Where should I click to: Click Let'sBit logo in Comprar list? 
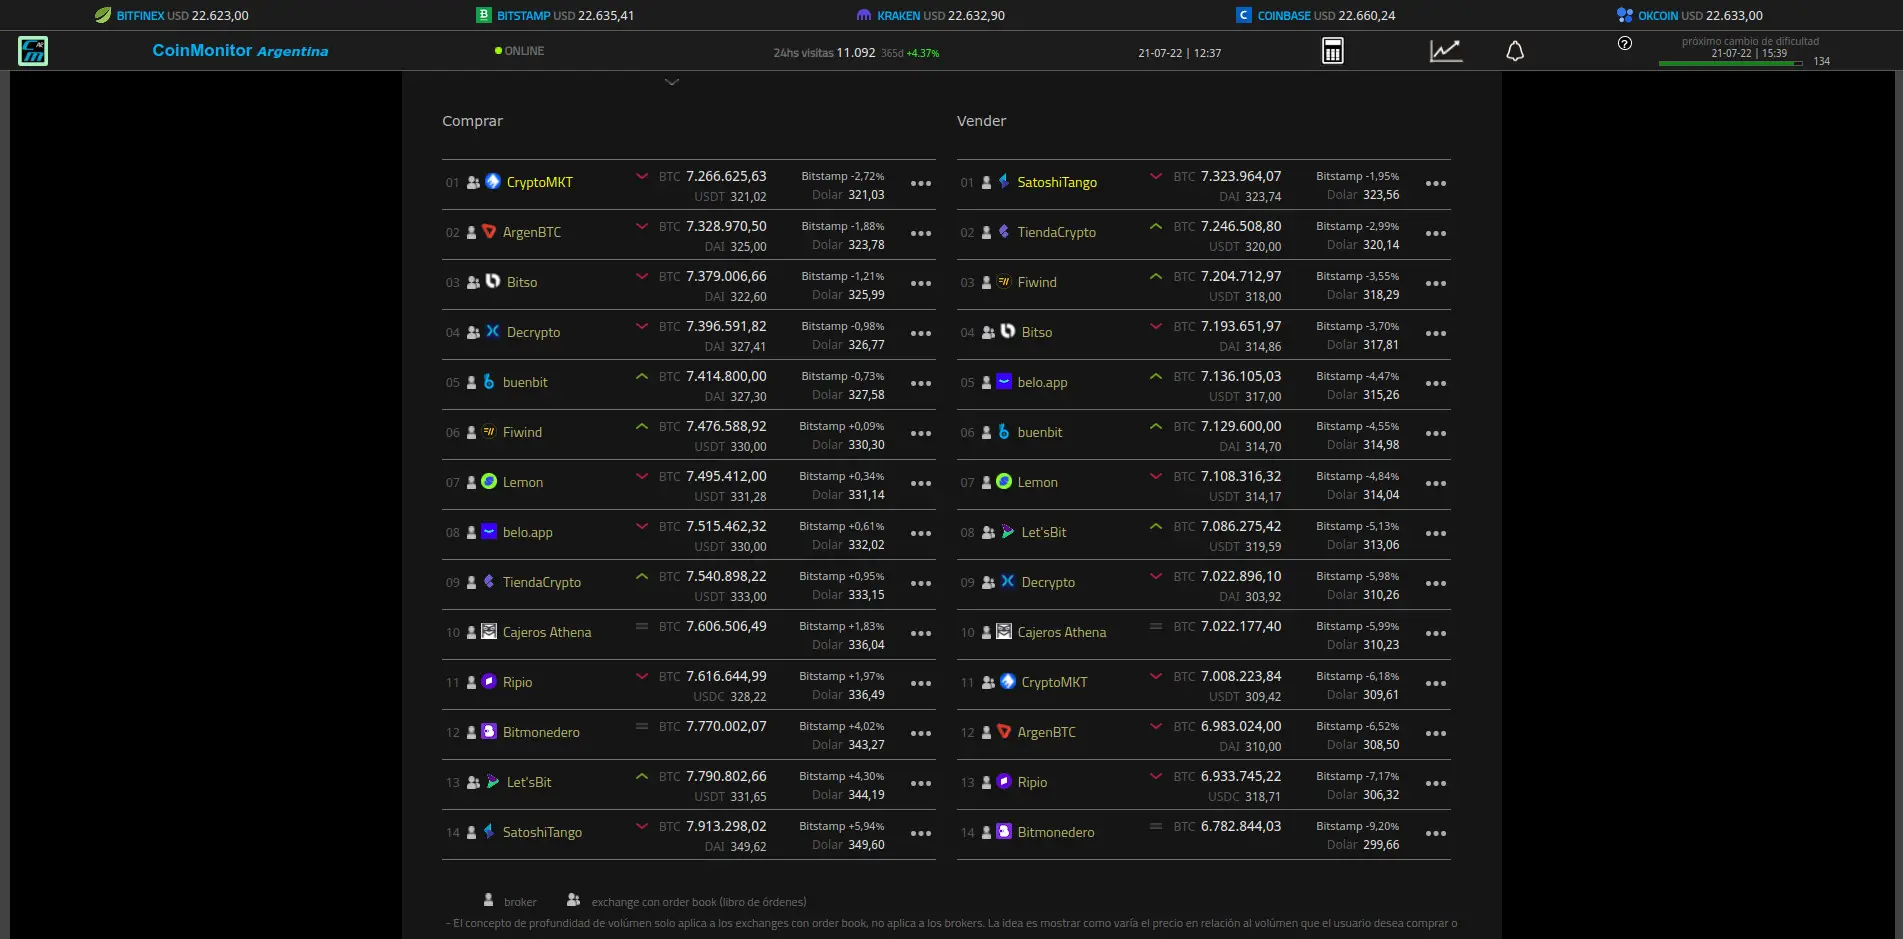click(493, 781)
